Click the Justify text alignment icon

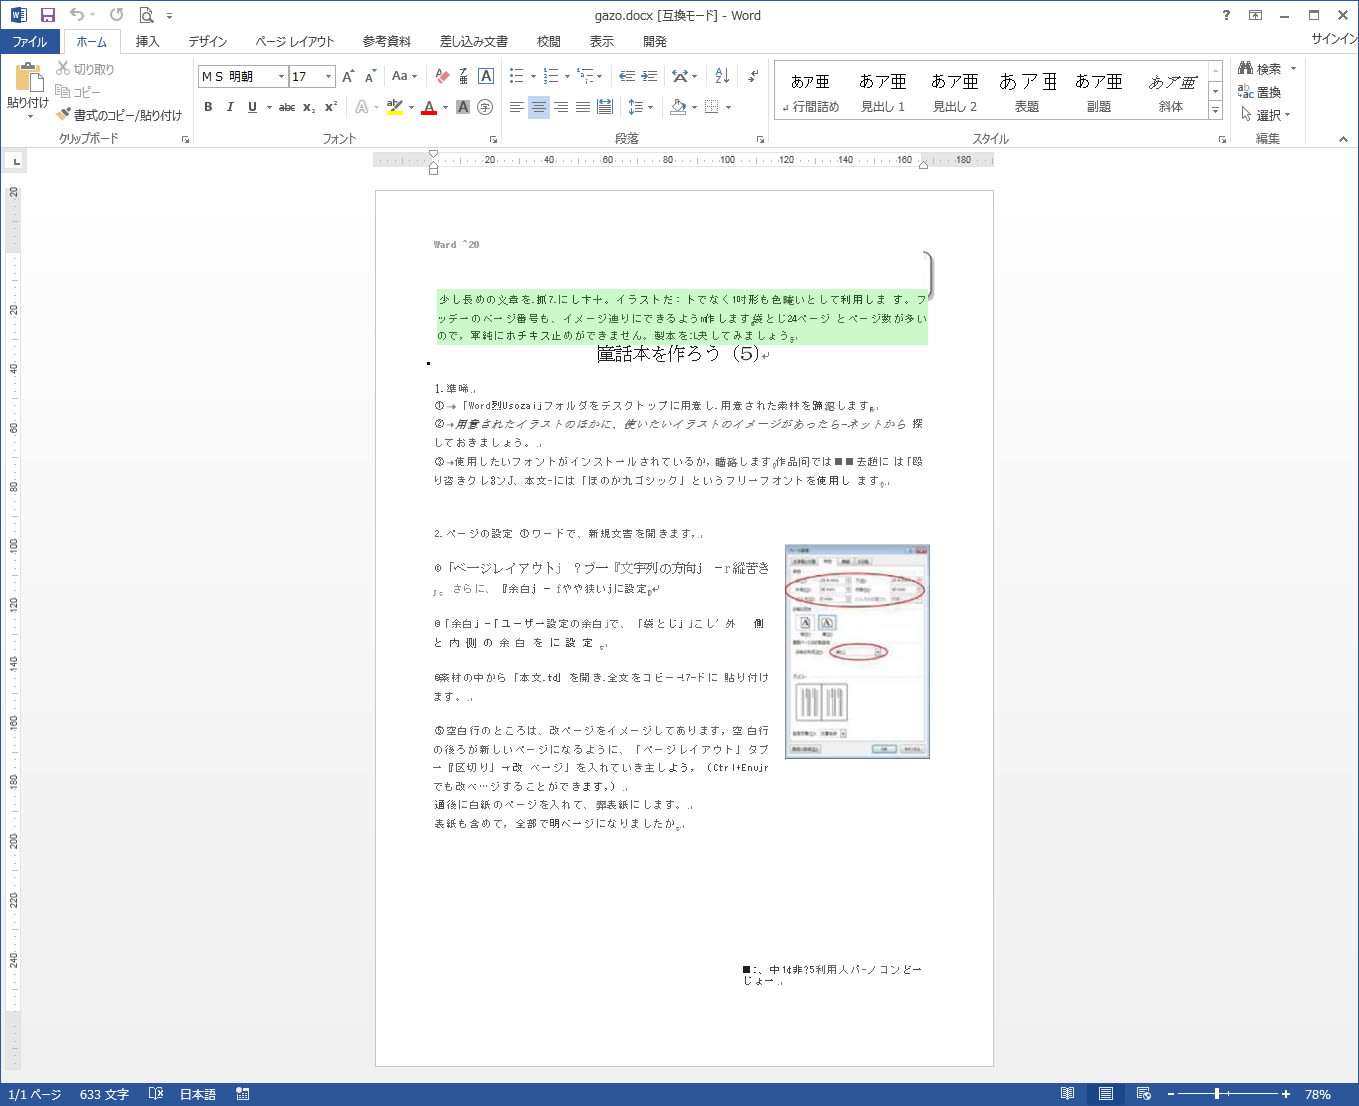pos(583,107)
